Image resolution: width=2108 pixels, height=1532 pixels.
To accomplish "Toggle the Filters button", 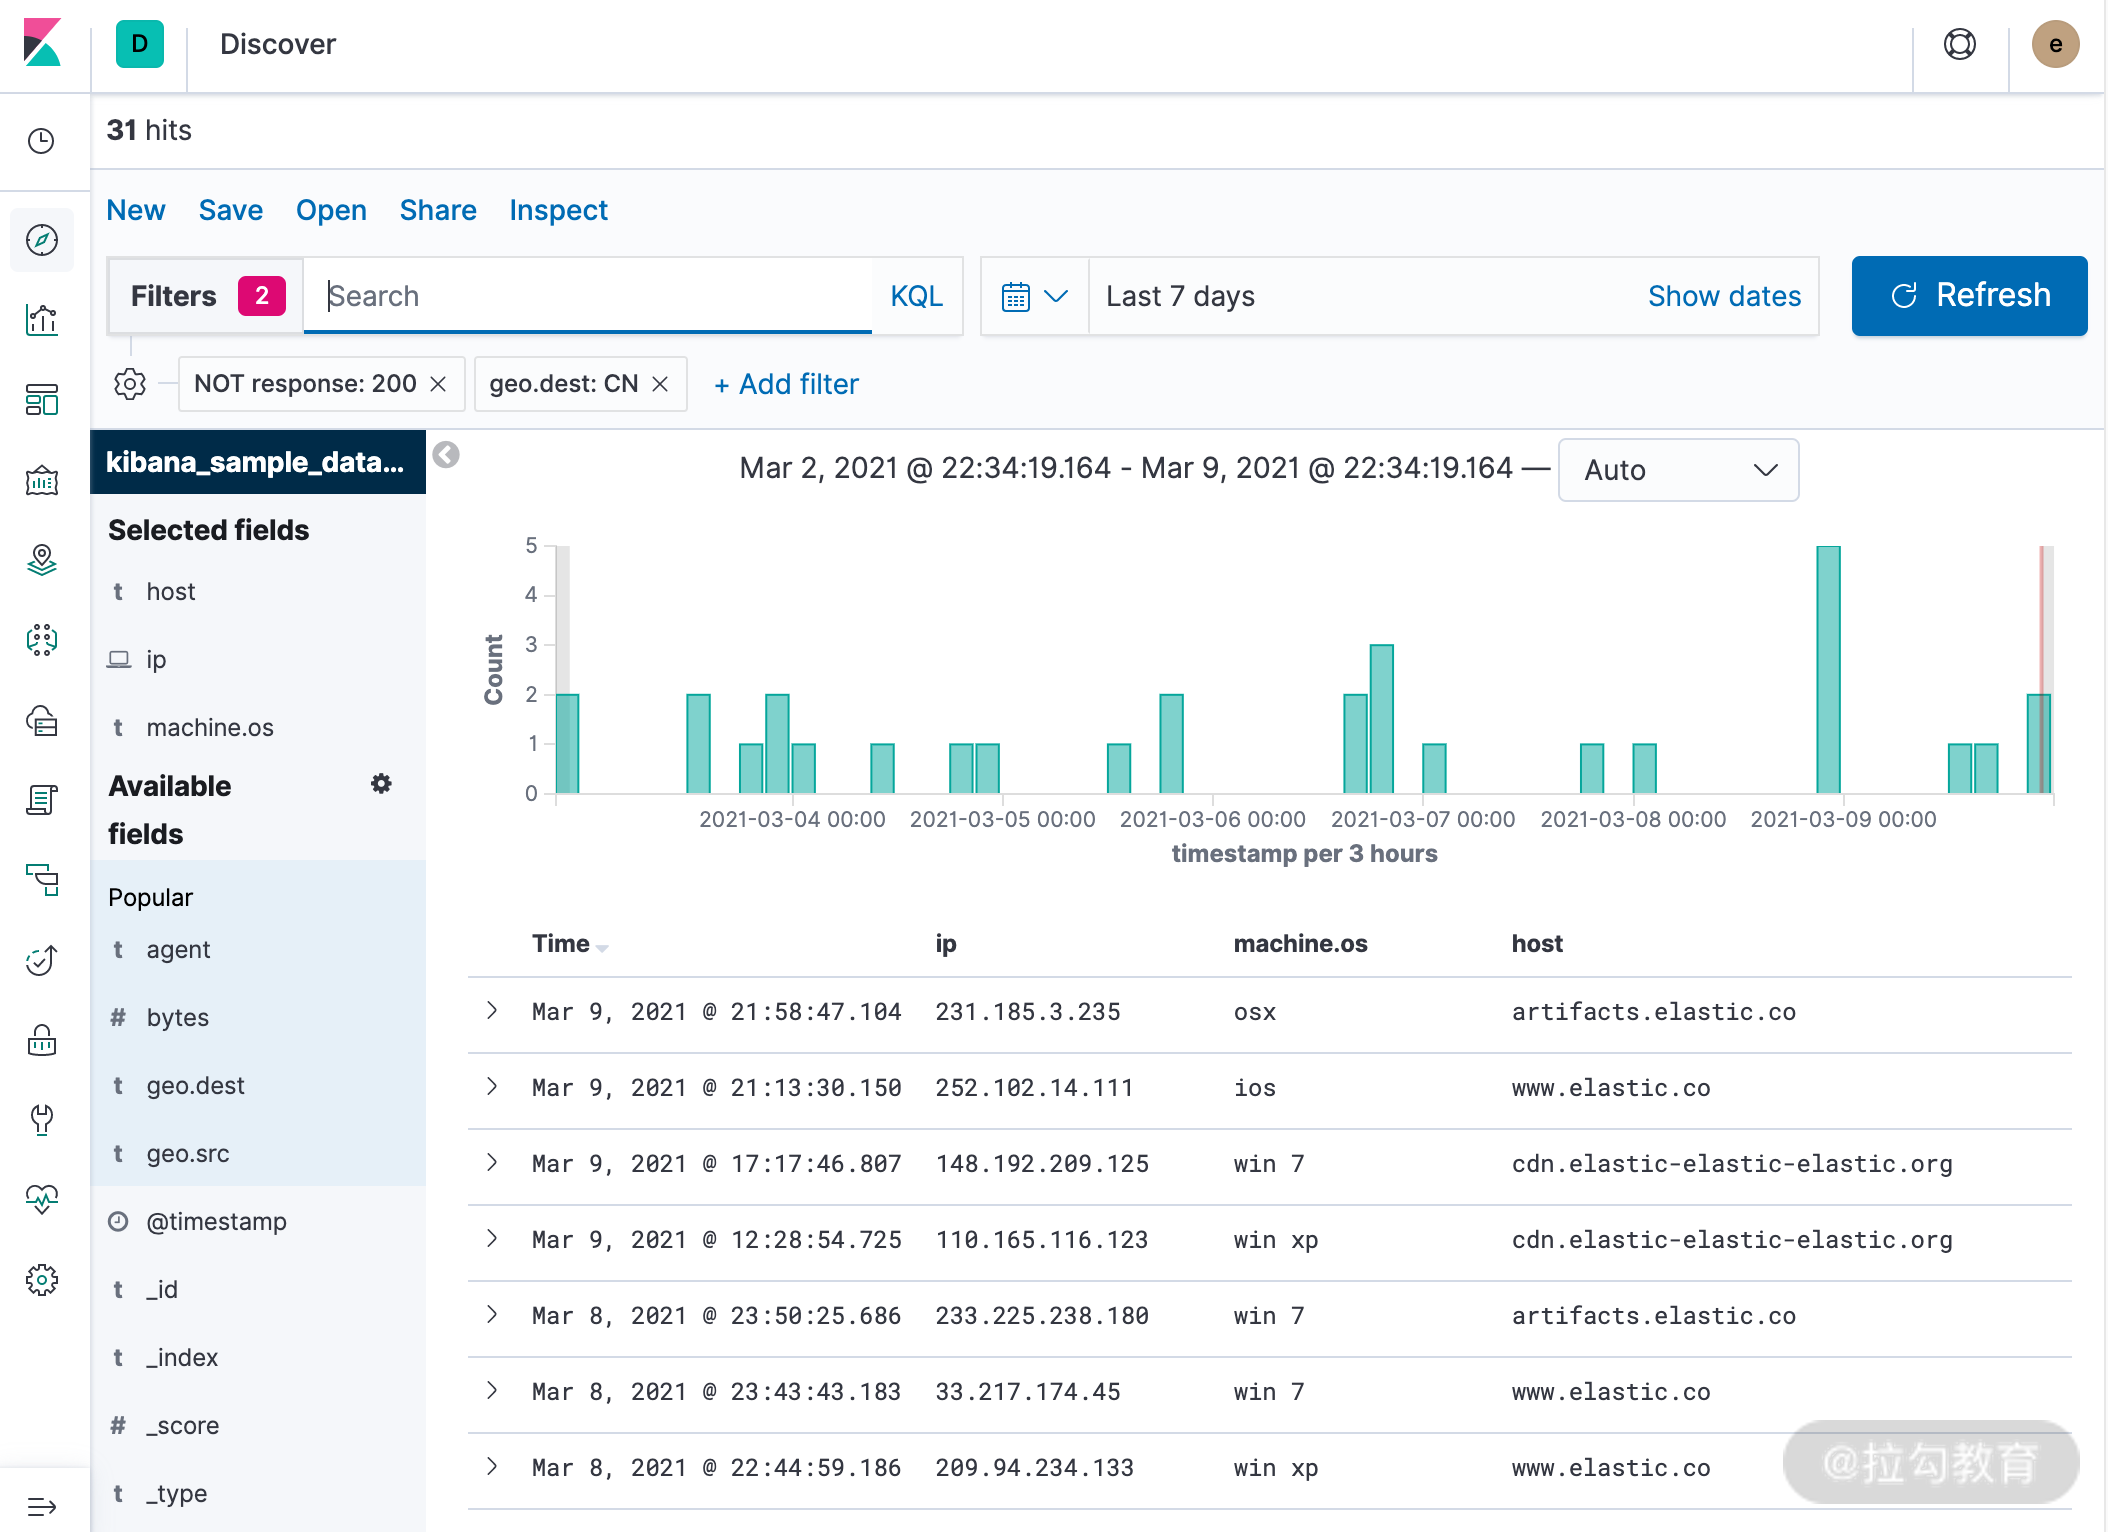I will 206,296.
